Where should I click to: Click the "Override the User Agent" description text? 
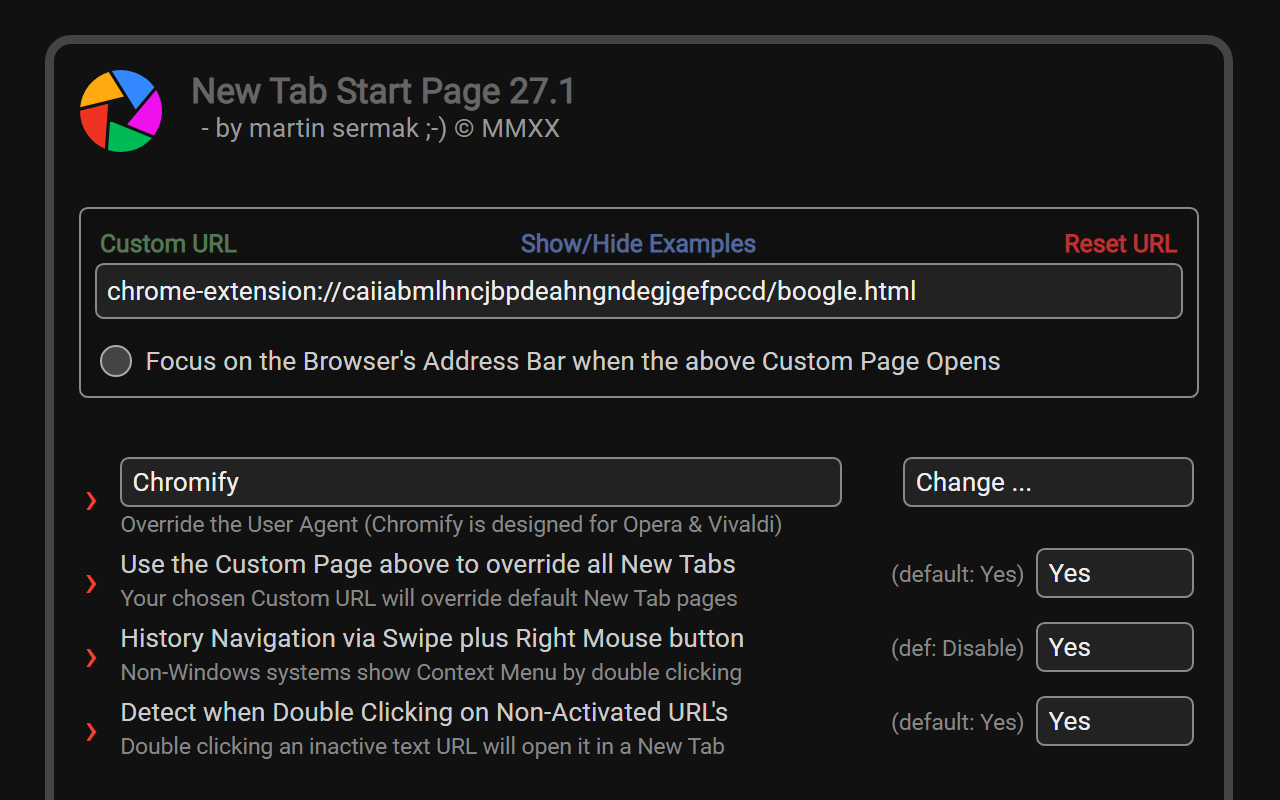pos(451,524)
